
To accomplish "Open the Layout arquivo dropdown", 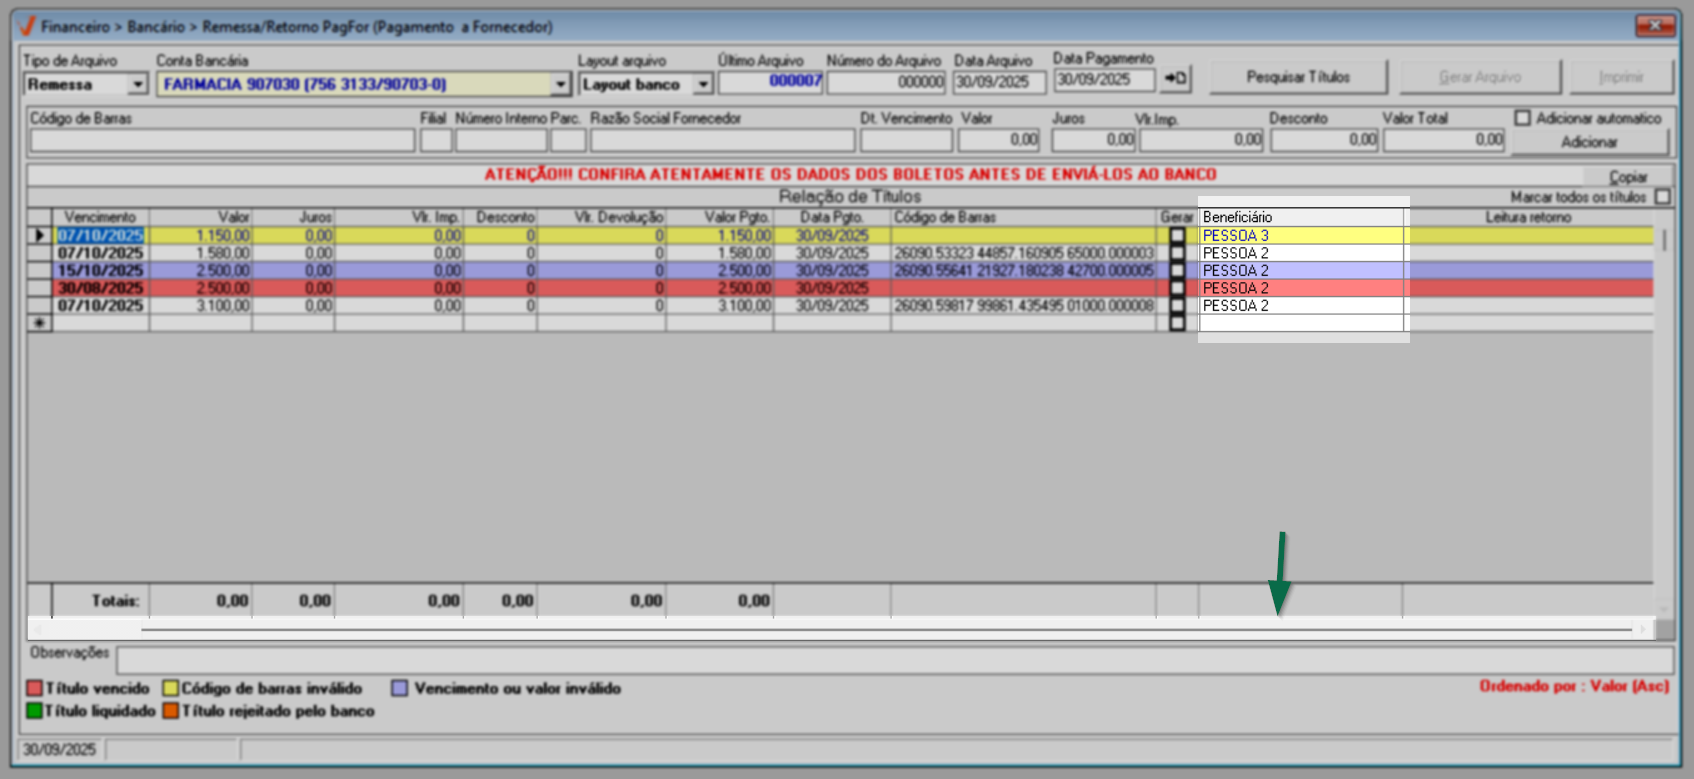I will [x=703, y=85].
